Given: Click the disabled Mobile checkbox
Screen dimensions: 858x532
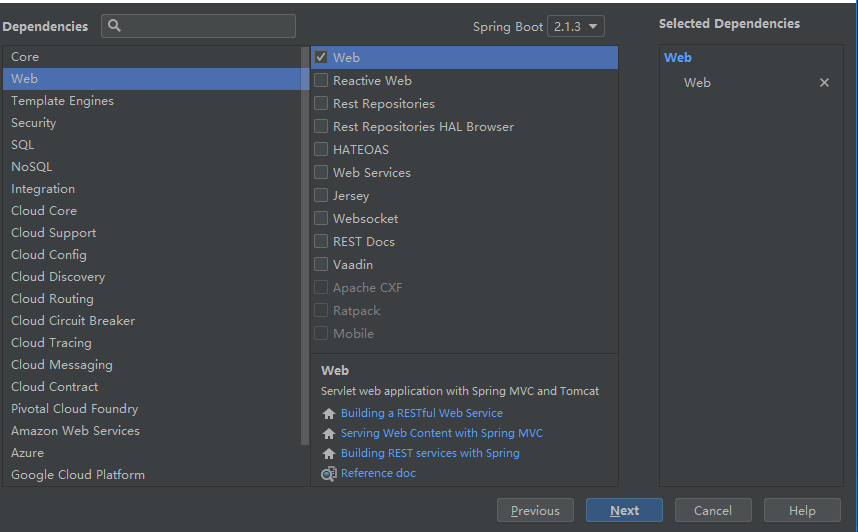Looking at the screenshot, I should pyautogui.click(x=321, y=333).
